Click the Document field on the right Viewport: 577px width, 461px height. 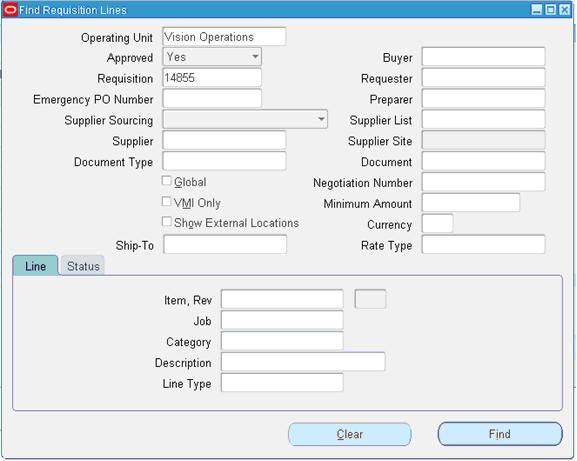[x=483, y=161]
